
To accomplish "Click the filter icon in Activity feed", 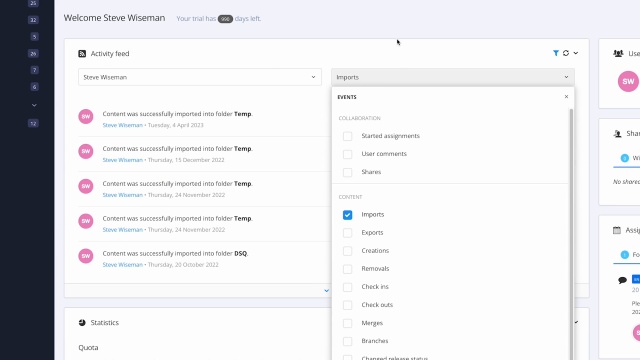I will [556, 53].
